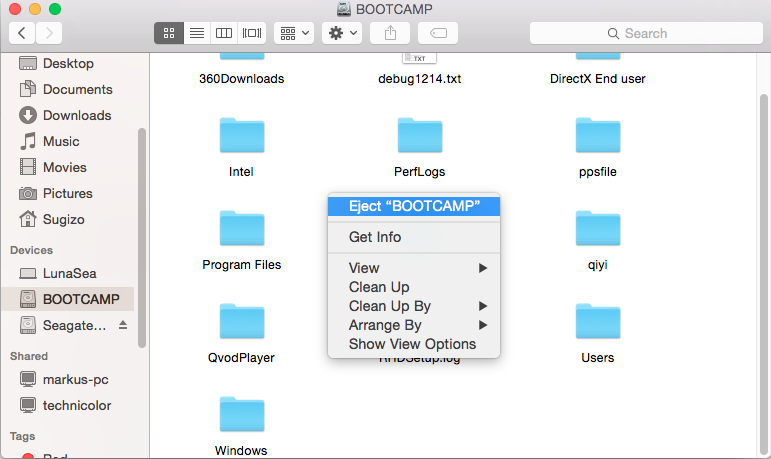Select the Seagate drive in sidebar
This screenshot has width=771, height=459.
click(63, 325)
